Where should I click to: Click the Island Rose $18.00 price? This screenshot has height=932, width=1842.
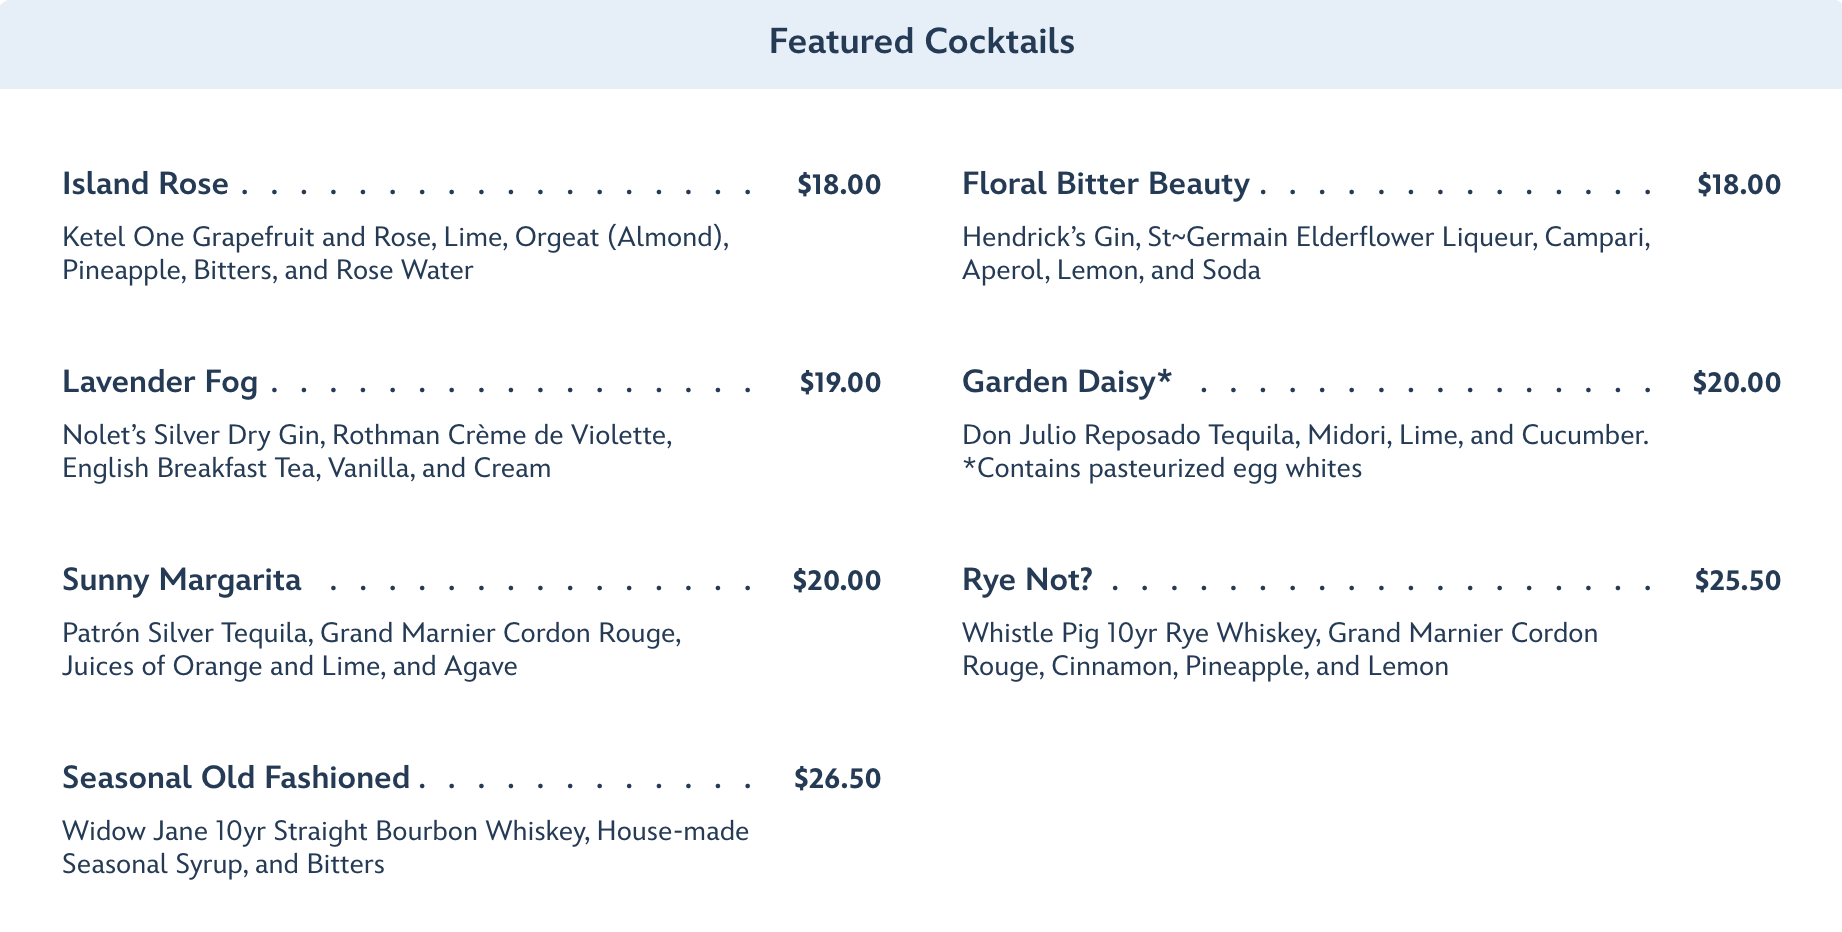pyautogui.click(x=838, y=185)
